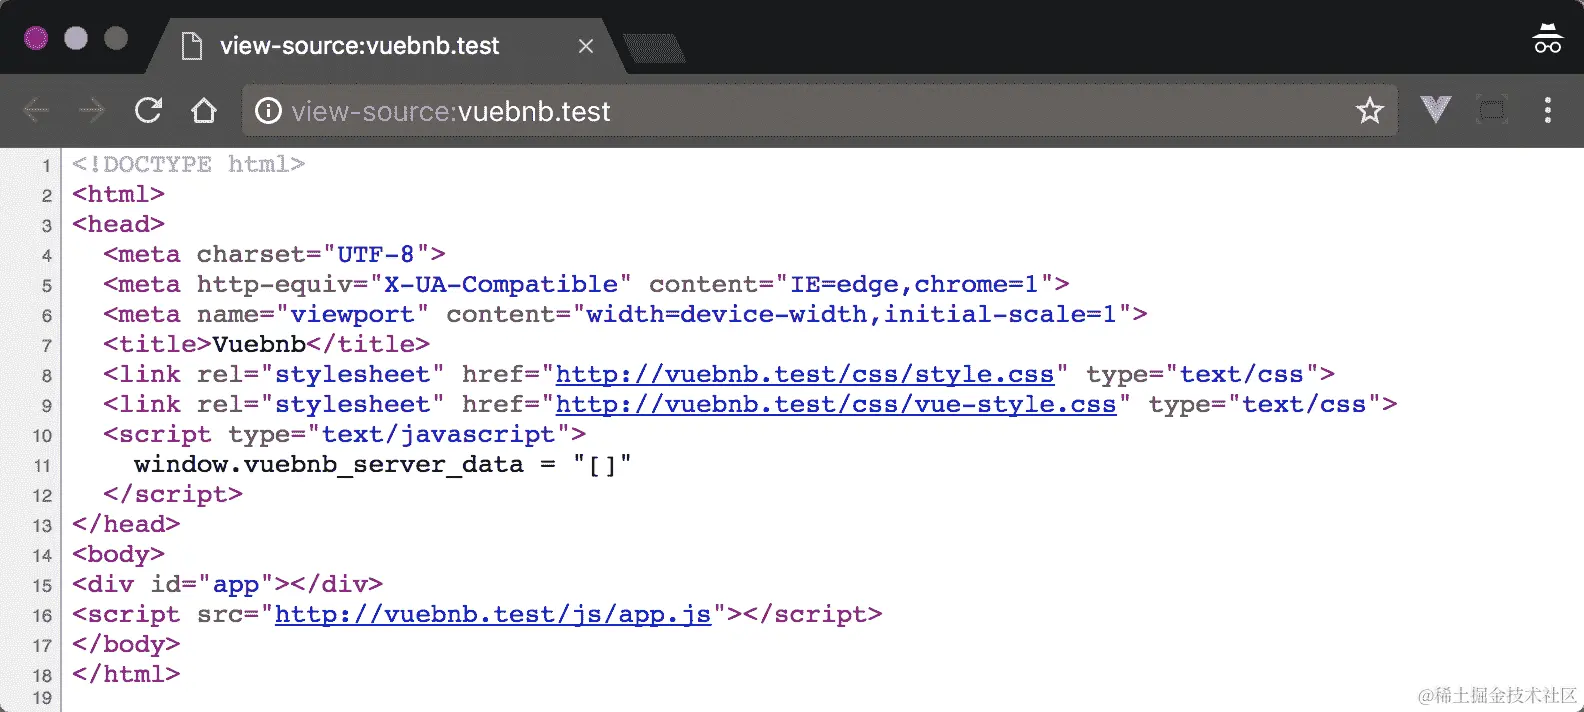The image size is (1584, 712).
Task: Open the vue-style.css stylesheet link
Action: [835, 404]
